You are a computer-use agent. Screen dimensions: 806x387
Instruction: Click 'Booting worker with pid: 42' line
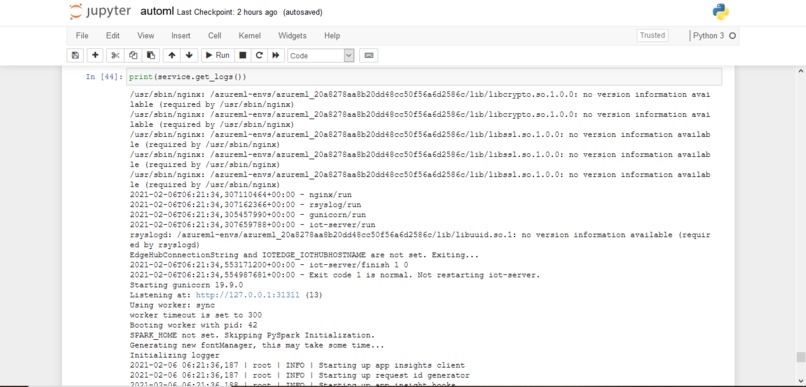pyautogui.click(x=194, y=325)
